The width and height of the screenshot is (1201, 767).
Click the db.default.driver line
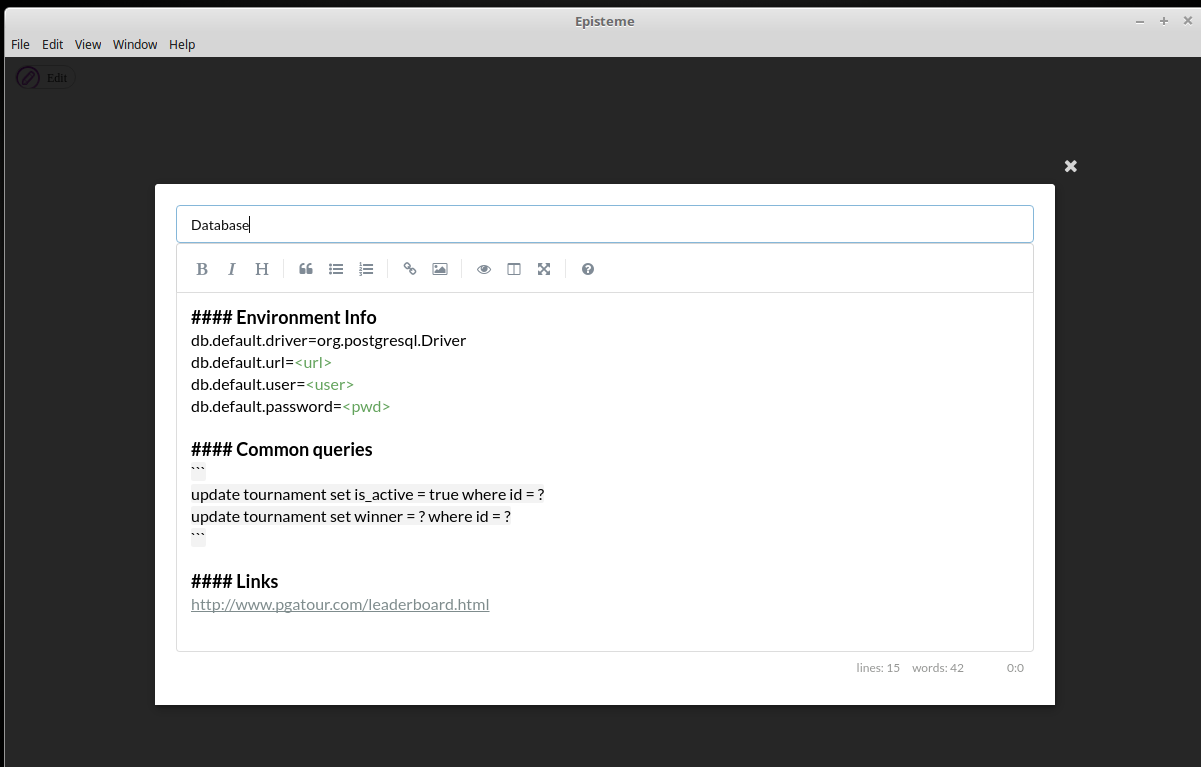pos(329,340)
